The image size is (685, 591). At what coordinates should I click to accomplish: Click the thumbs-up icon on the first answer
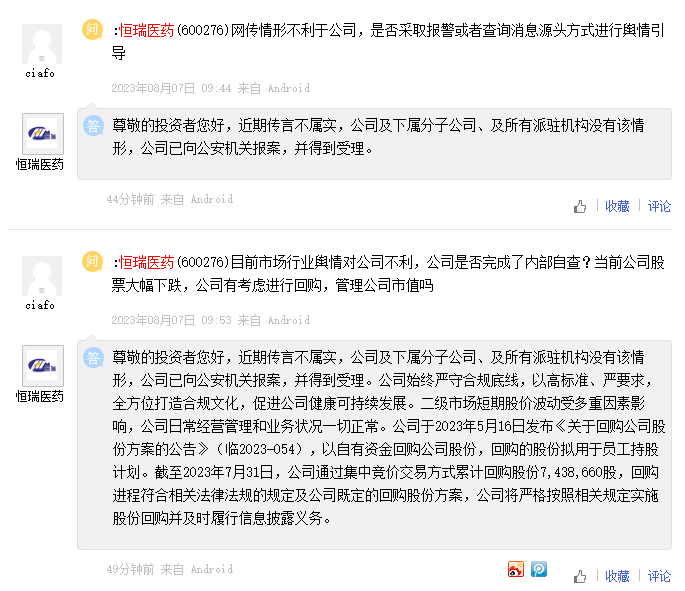coord(580,207)
